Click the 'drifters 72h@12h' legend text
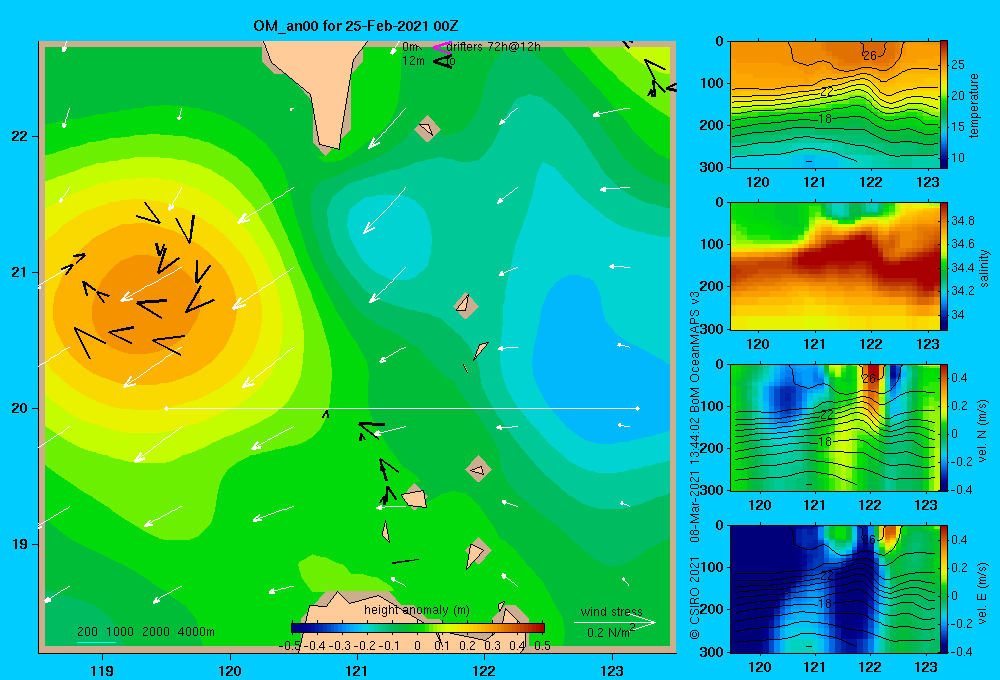This screenshot has height=680, width=1000. (494, 47)
